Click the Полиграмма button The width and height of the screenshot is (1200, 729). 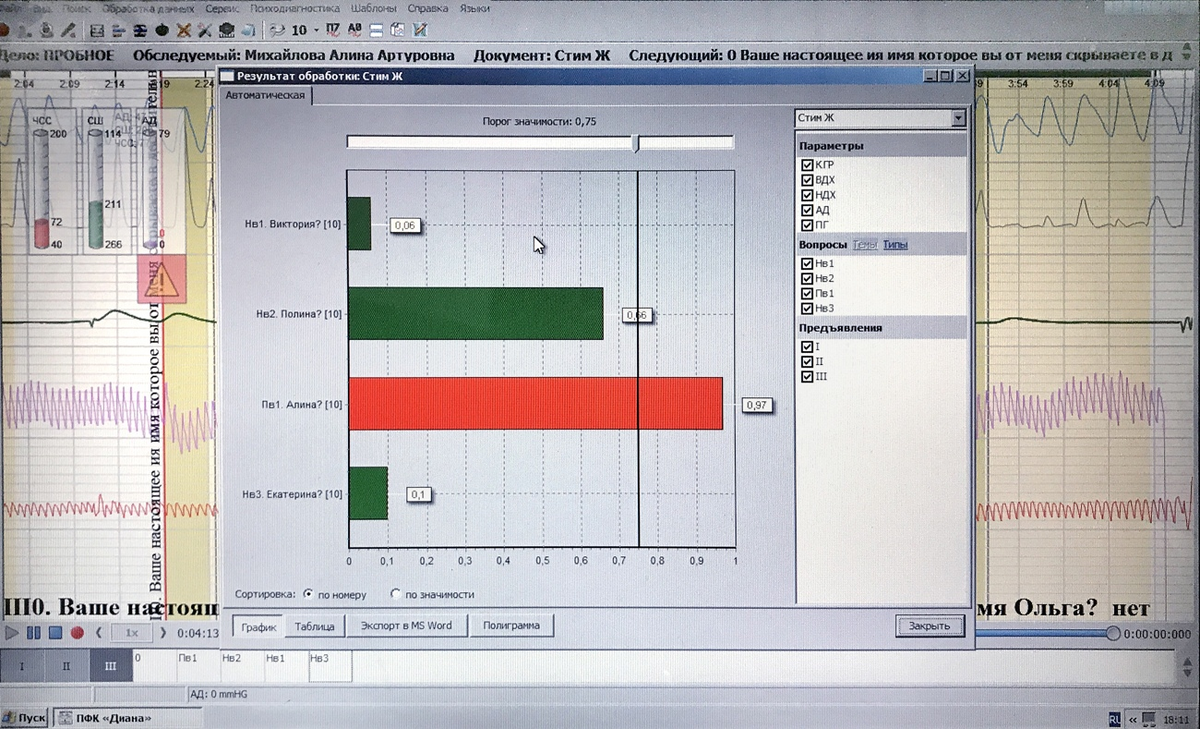point(511,626)
